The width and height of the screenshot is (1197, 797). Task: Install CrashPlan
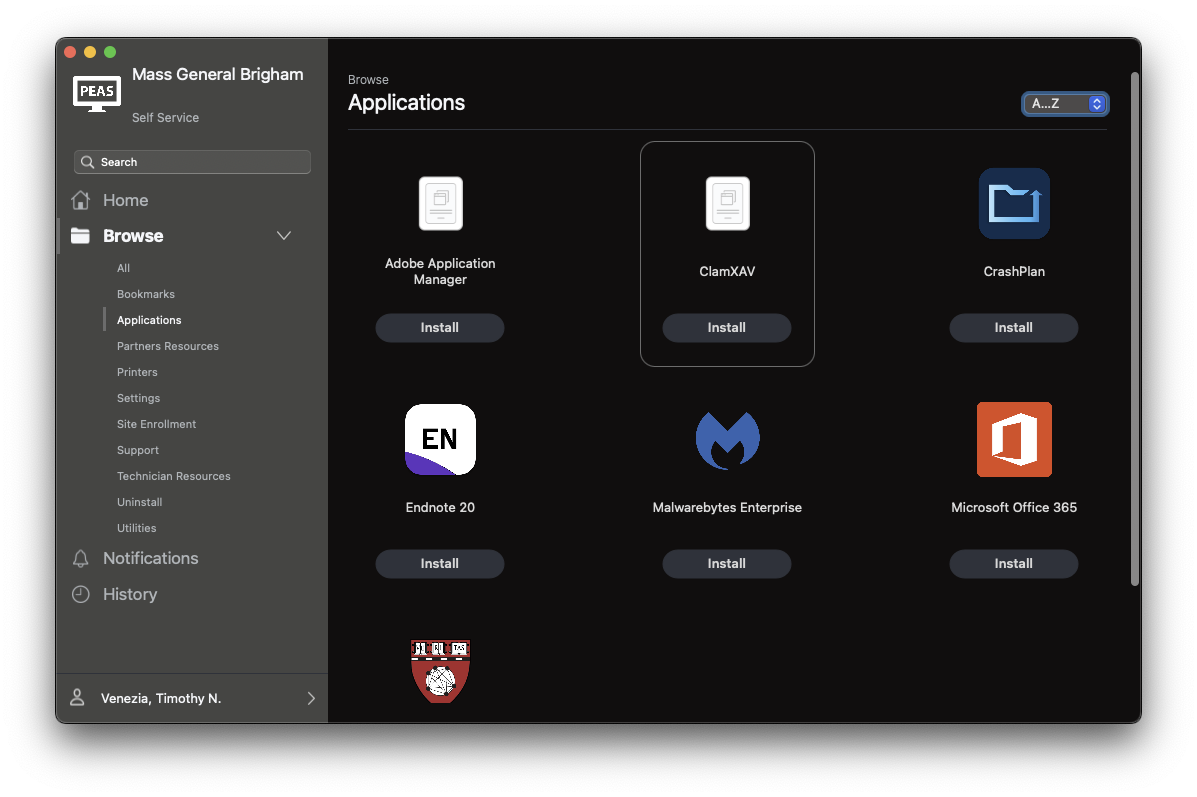pyautogui.click(x=1014, y=328)
